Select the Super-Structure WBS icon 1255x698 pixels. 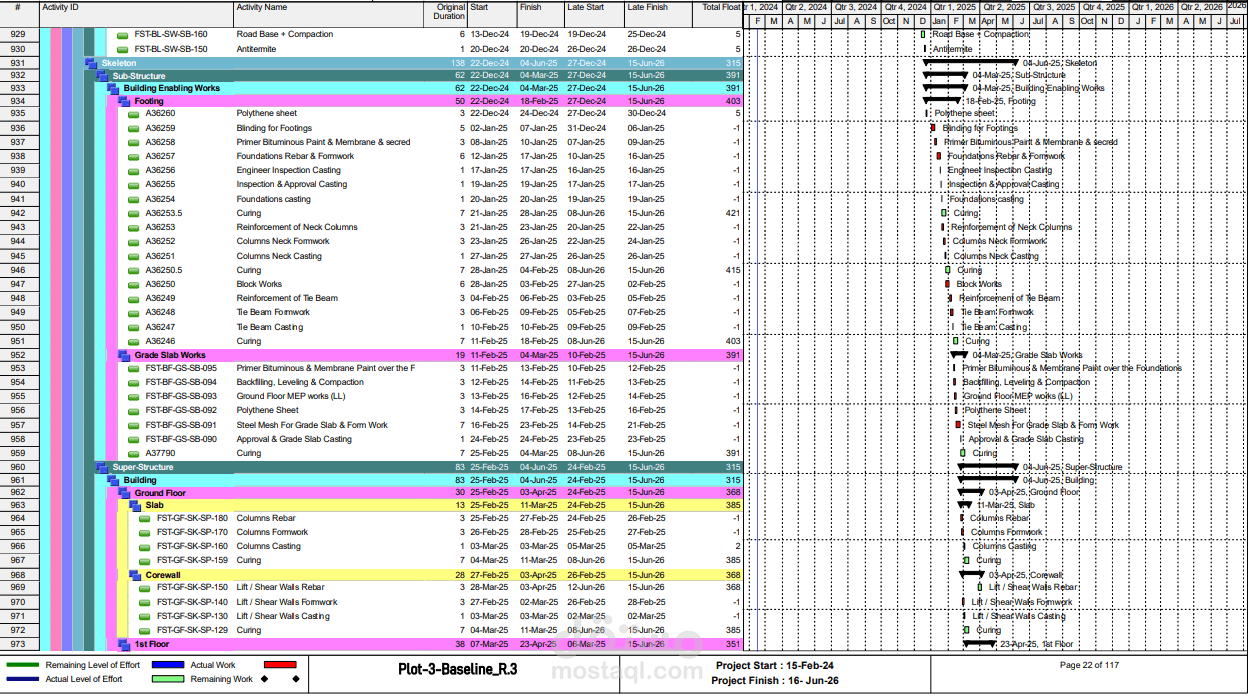102,467
